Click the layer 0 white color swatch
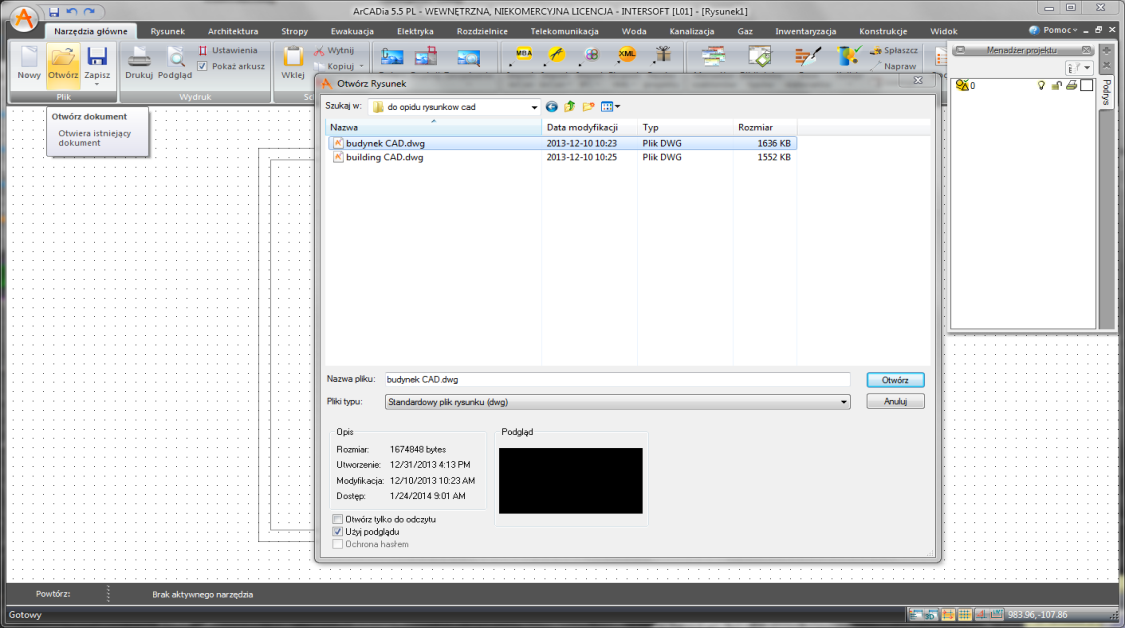Image resolution: width=1125 pixels, height=628 pixels. pyautogui.click(x=1086, y=85)
